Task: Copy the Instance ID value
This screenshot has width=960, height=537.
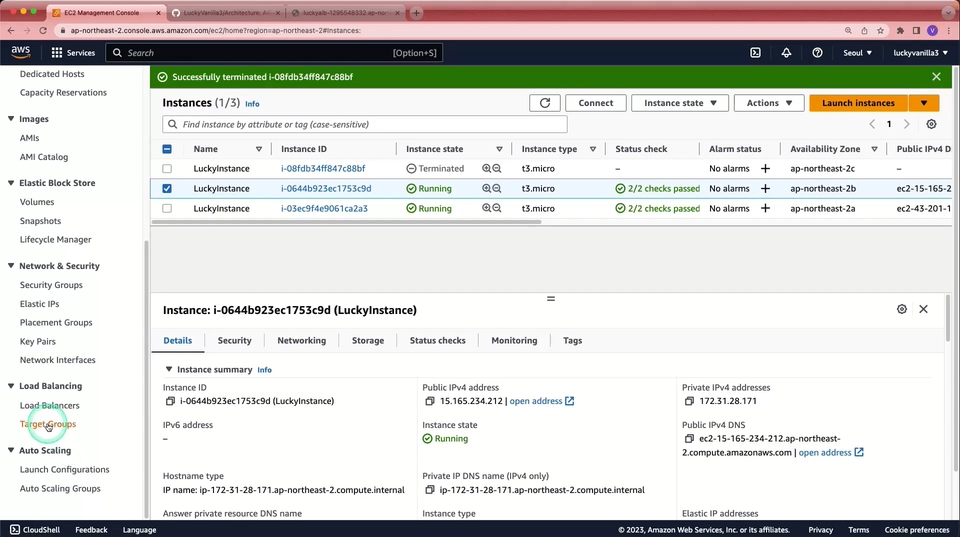Action: (x=170, y=401)
